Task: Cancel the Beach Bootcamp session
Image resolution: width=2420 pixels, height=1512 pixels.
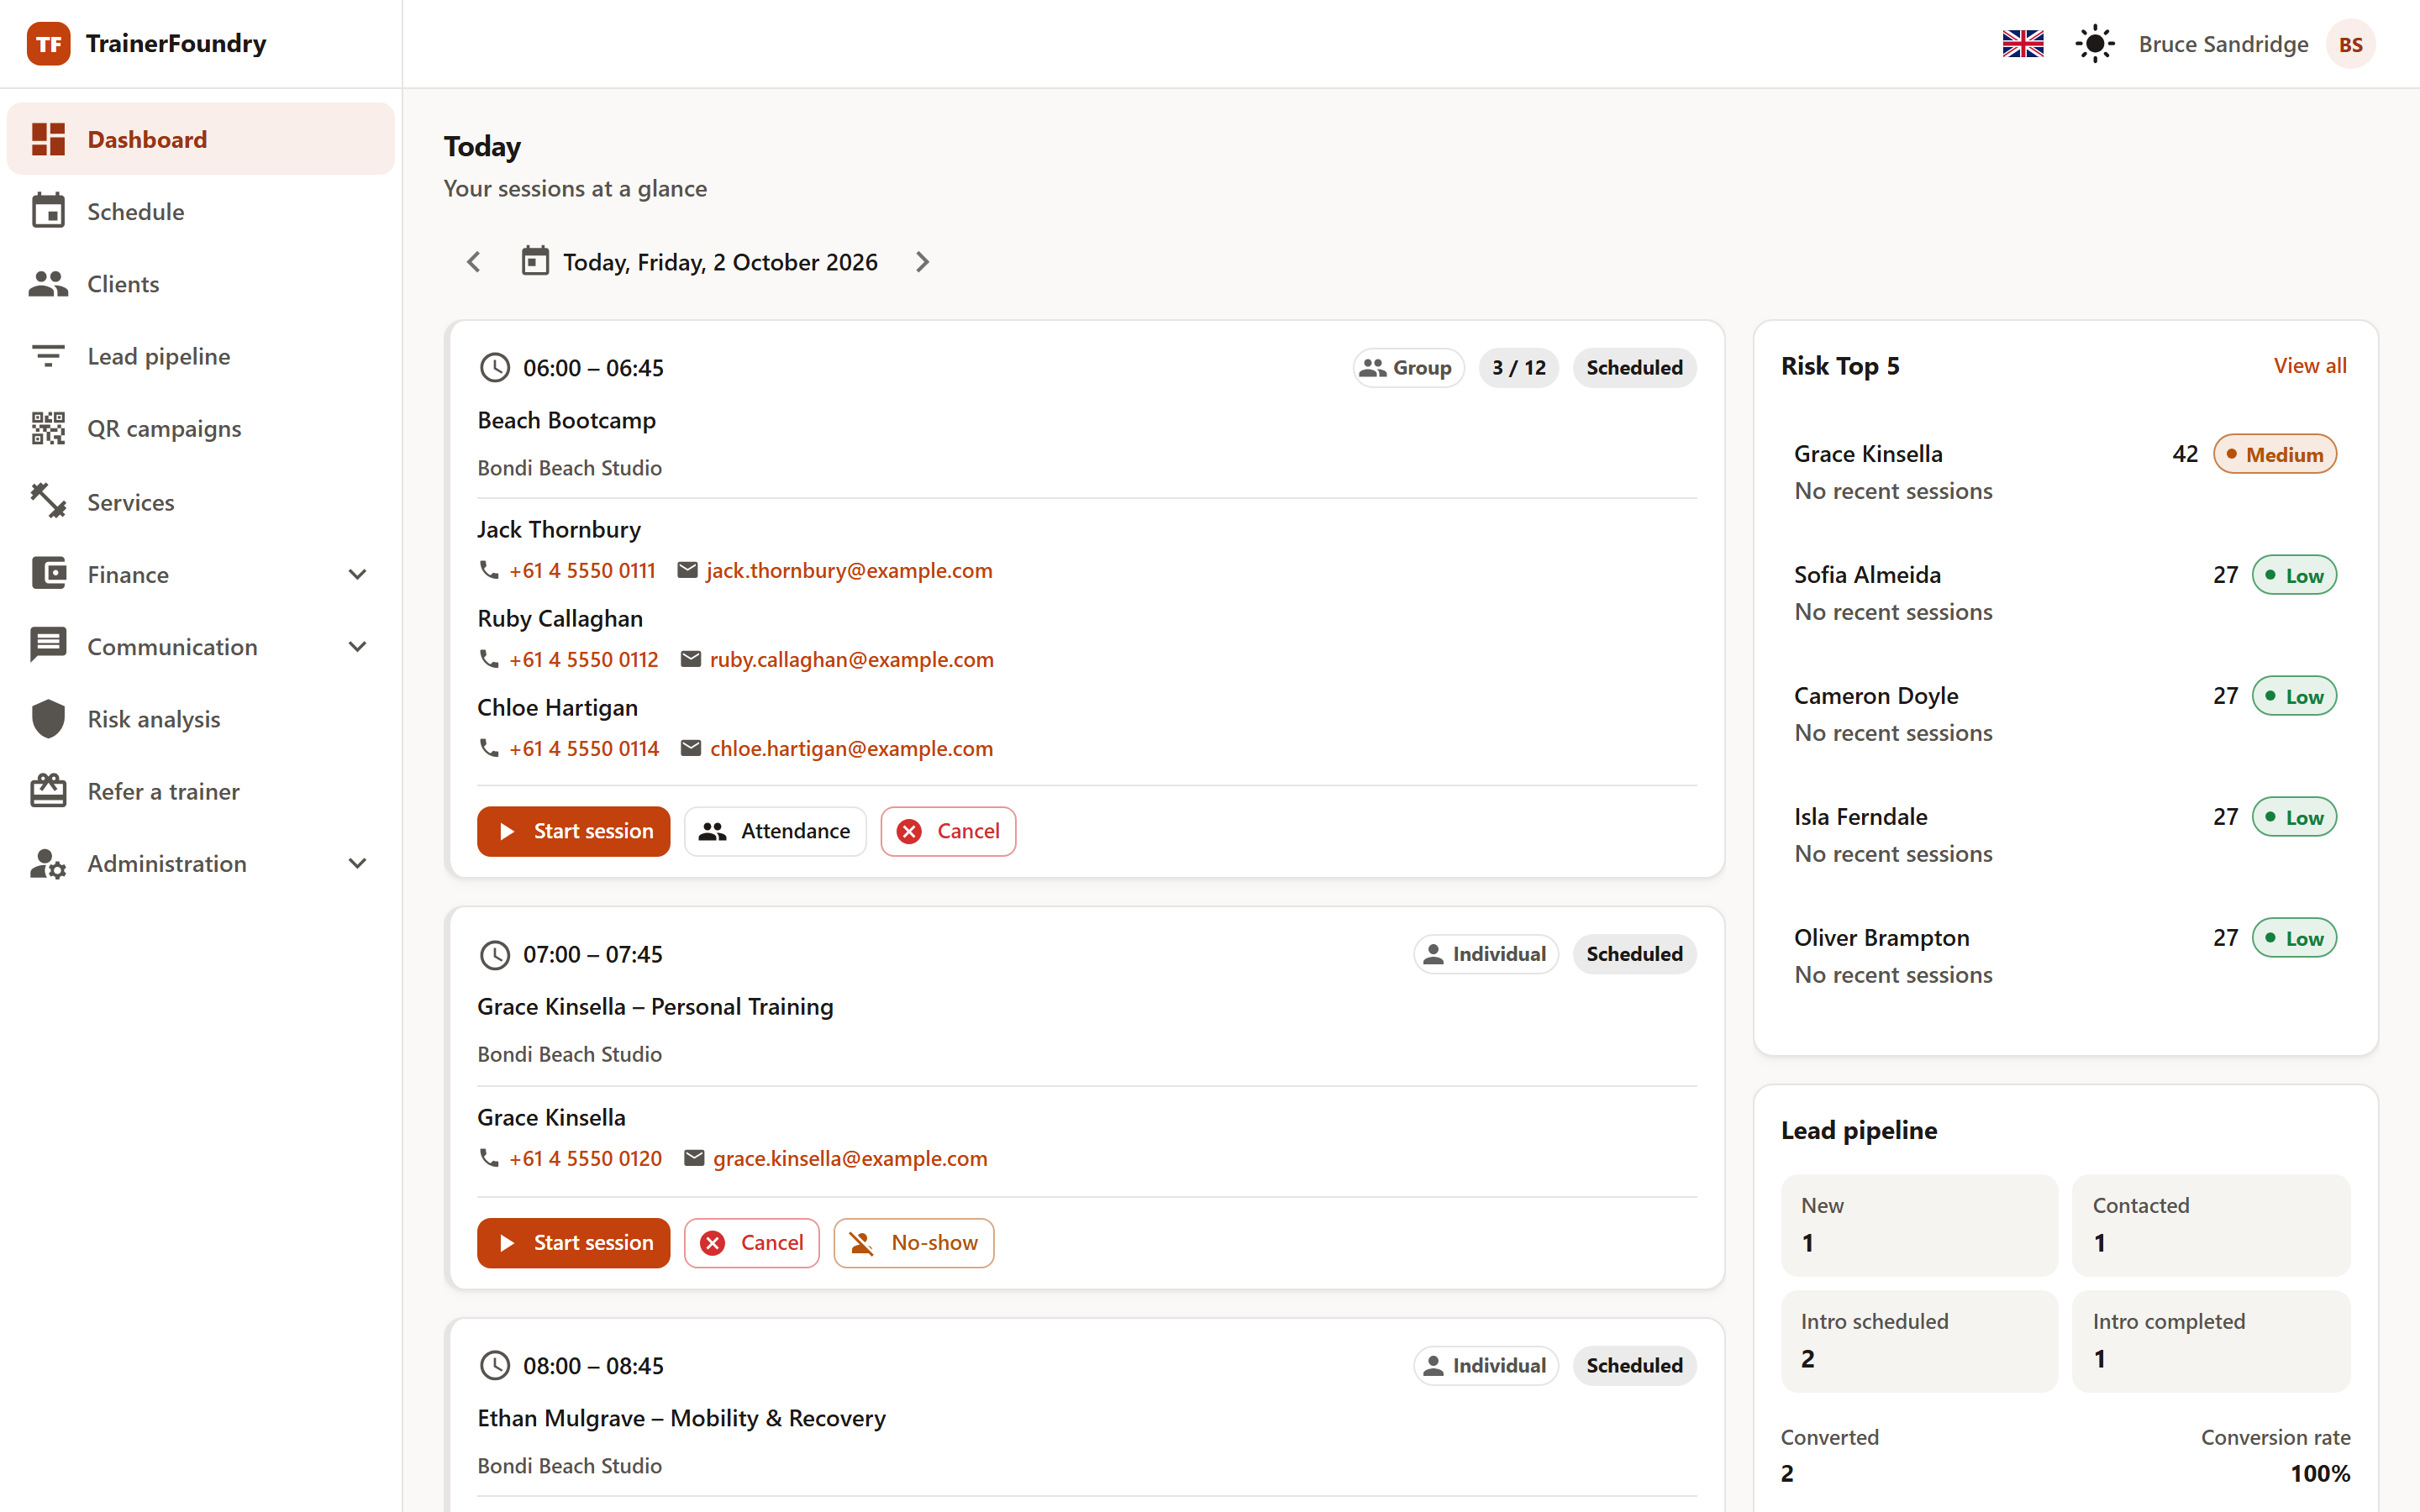Action: 948,831
